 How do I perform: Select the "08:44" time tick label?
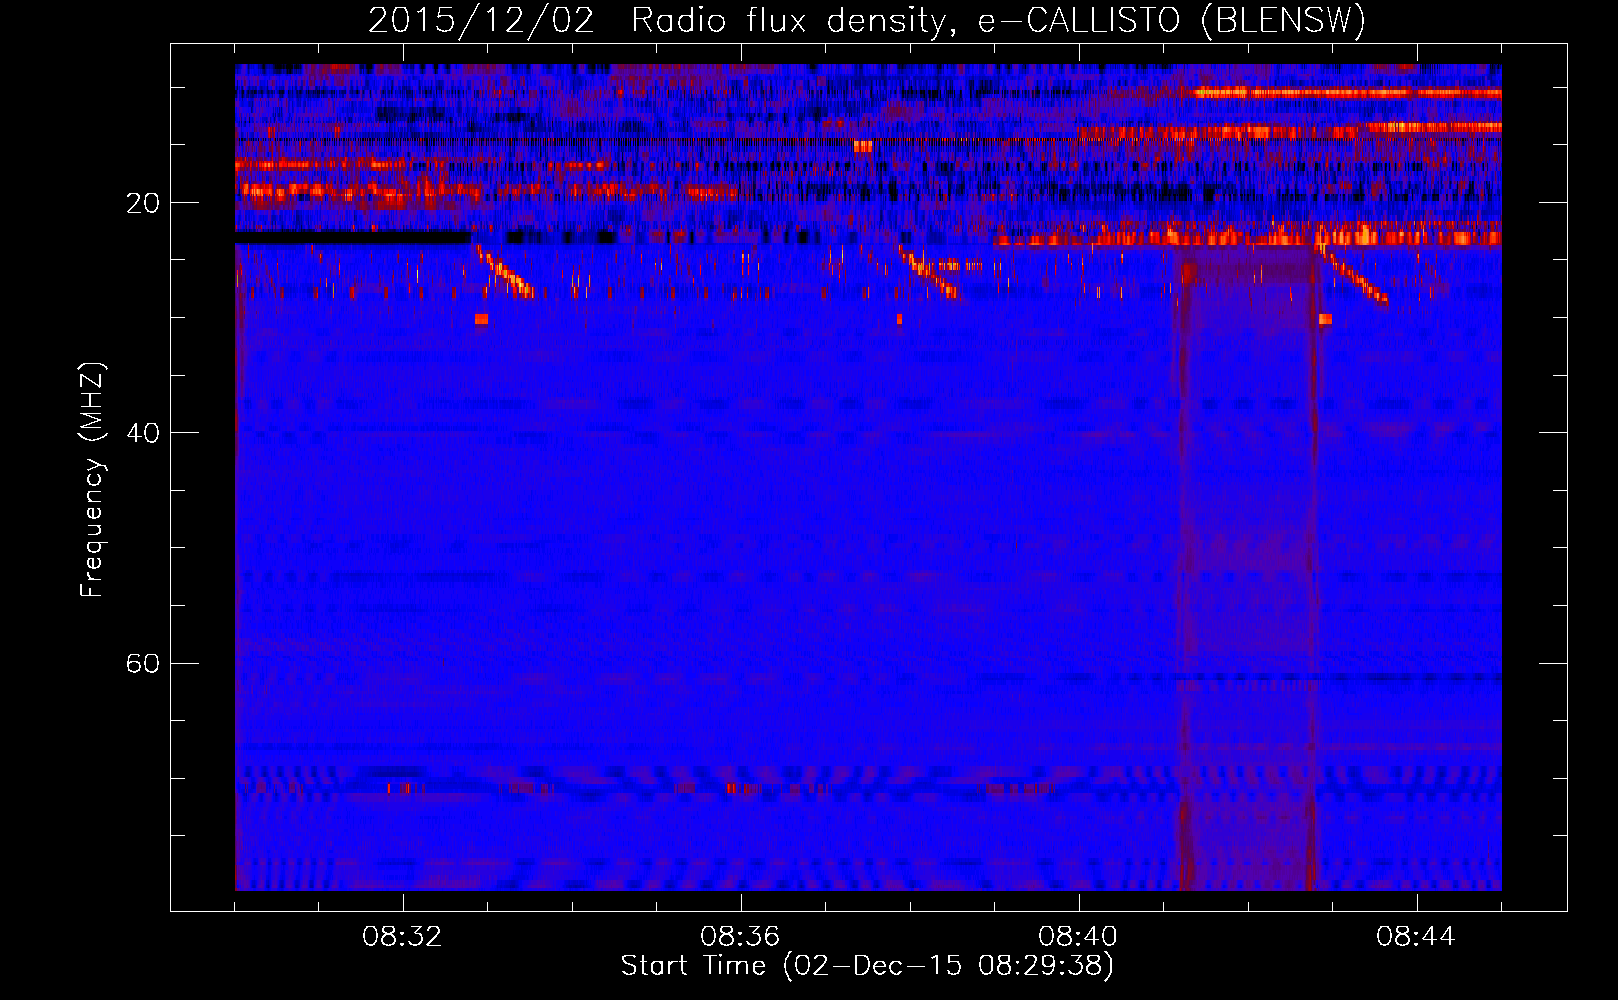point(1416,936)
